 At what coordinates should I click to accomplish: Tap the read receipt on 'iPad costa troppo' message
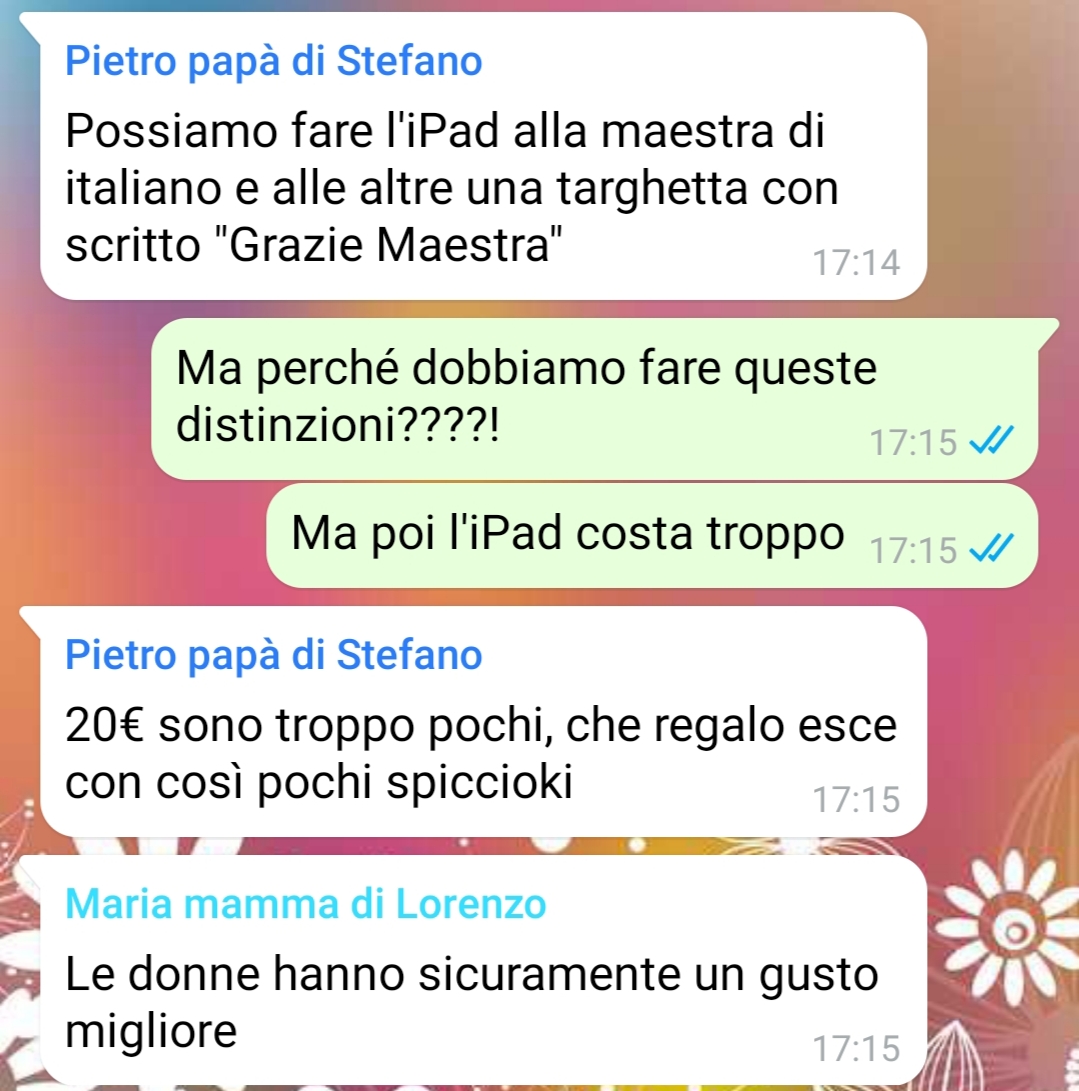point(991,548)
